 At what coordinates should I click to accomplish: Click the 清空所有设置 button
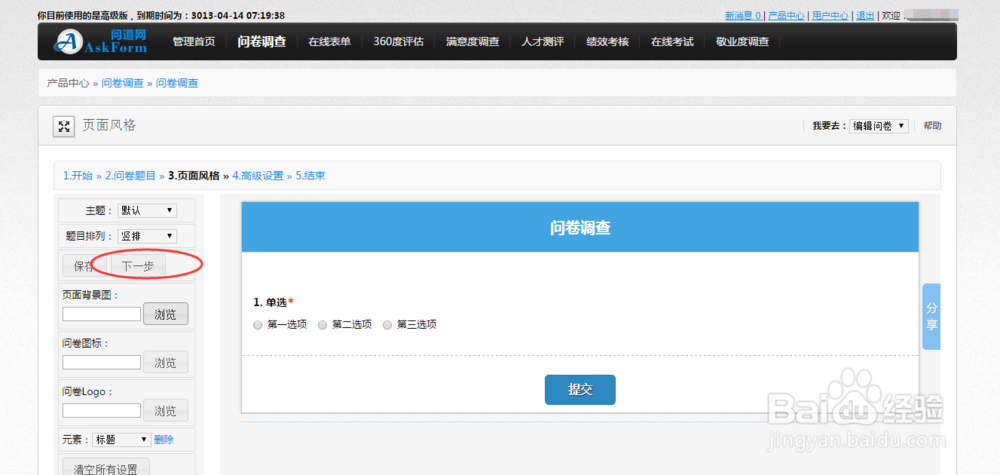(x=106, y=469)
